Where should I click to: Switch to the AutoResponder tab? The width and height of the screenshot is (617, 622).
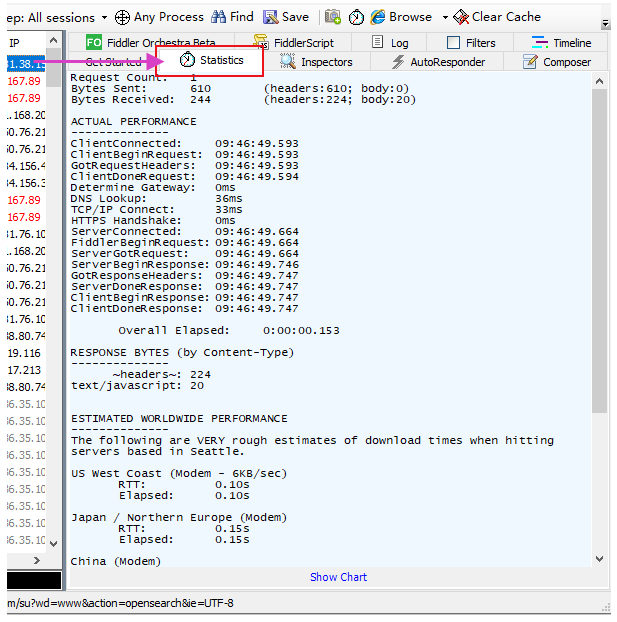pyautogui.click(x=438, y=62)
